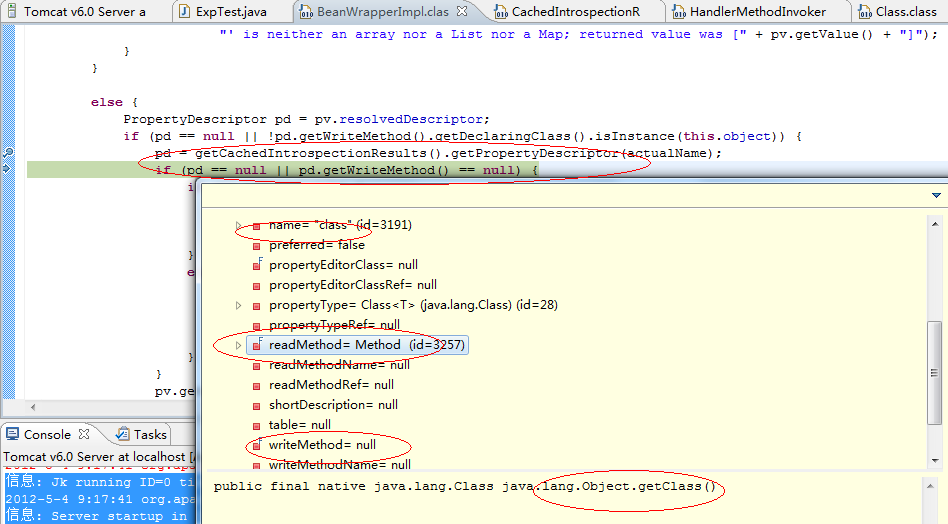Click the breakpoint marker in editor gutter
948x524 pixels.
(x=8, y=152)
